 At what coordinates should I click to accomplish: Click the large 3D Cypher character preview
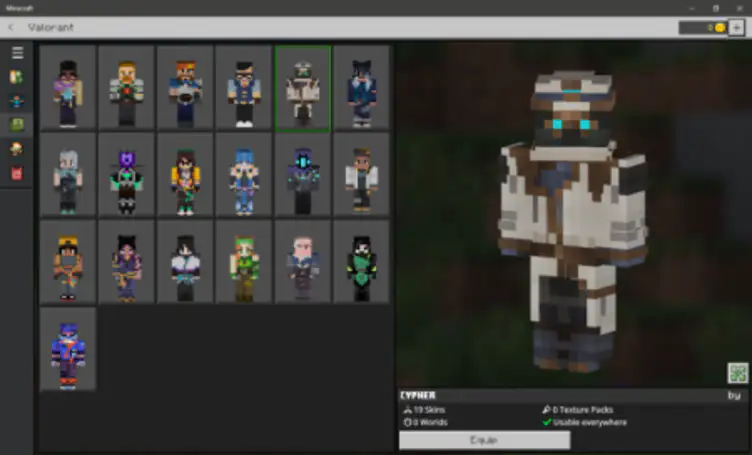point(573,221)
